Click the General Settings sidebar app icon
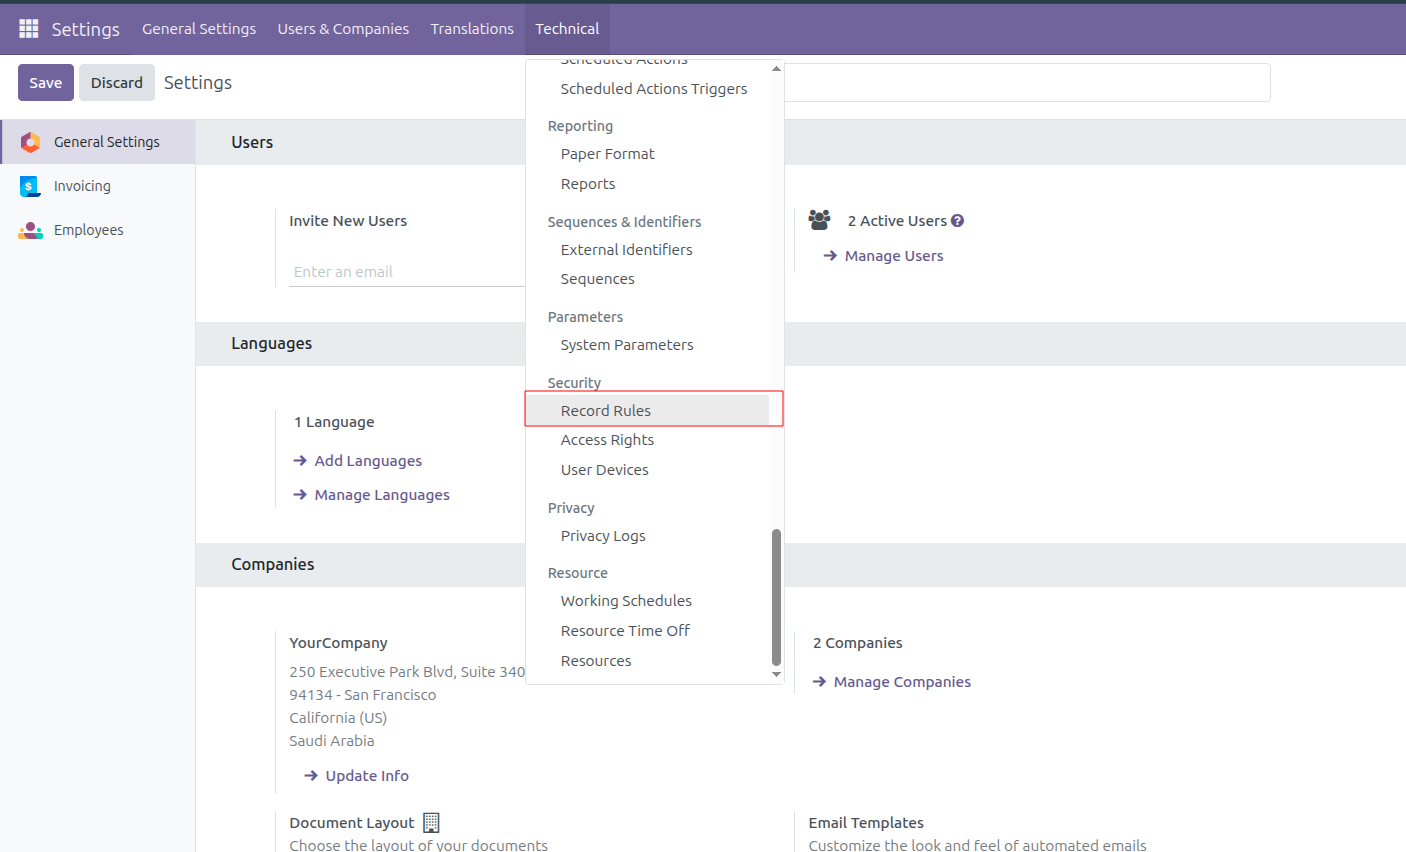The width and height of the screenshot is (1406, 852). click(x=31, y=142)
